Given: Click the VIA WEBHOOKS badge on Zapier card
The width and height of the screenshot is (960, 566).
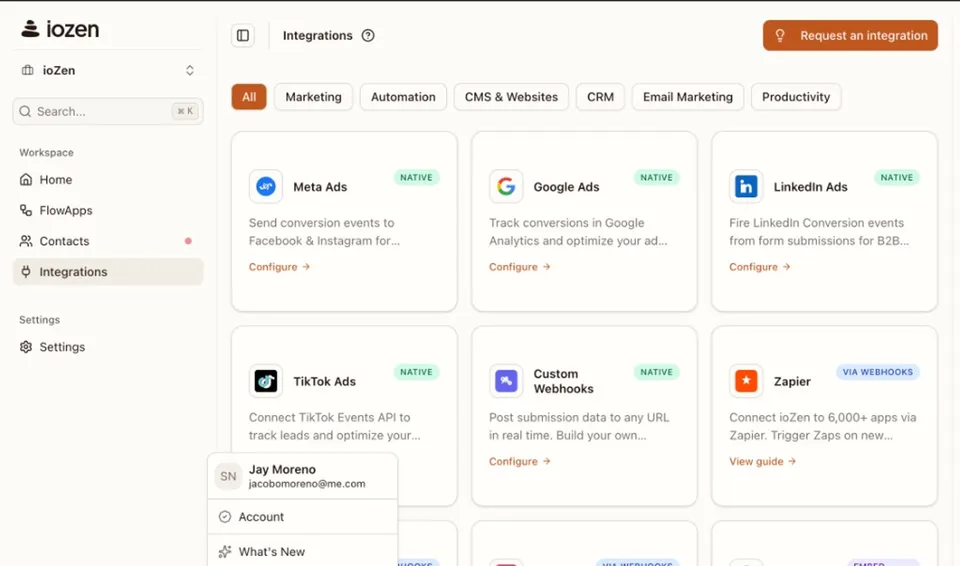Looking at the screenshot, I should coord(877,372).
